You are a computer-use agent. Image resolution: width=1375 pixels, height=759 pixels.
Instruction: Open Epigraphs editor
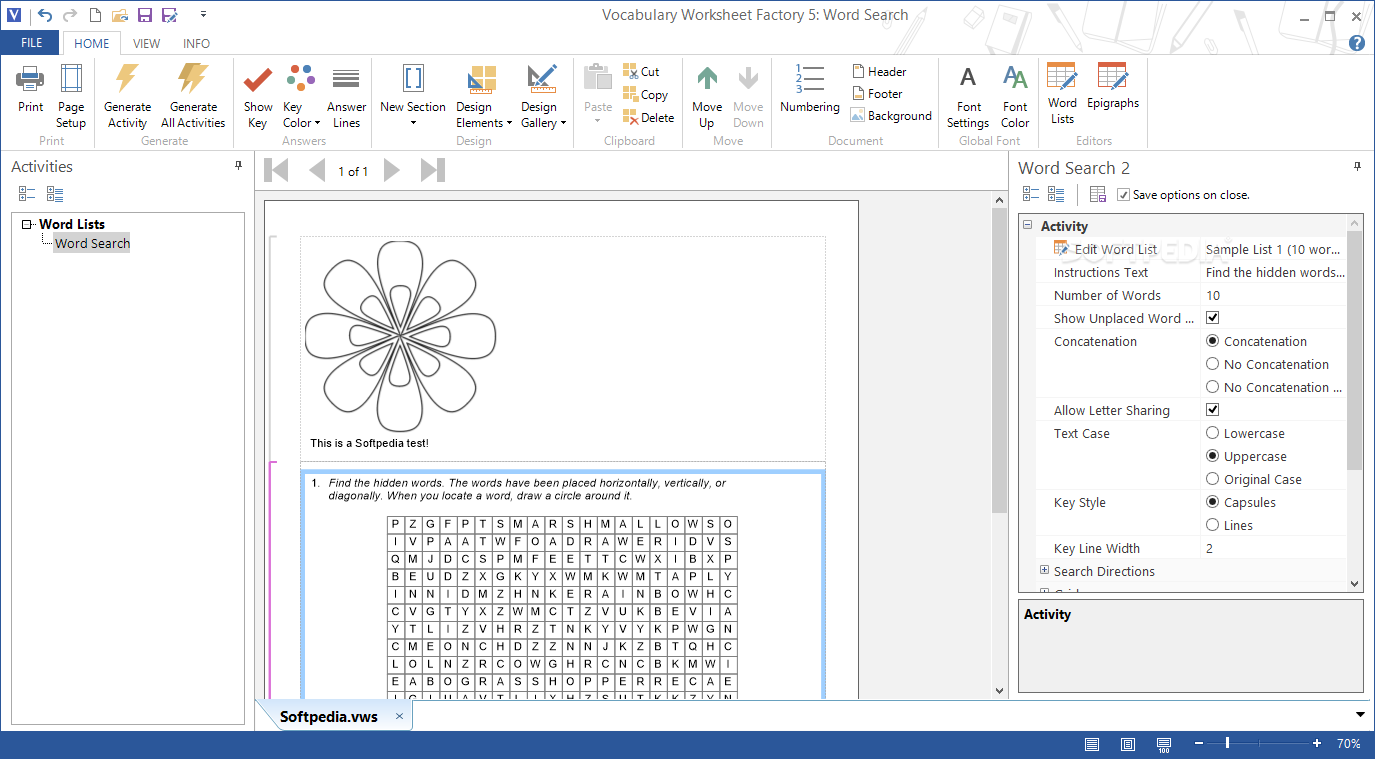click(1113, 85)
